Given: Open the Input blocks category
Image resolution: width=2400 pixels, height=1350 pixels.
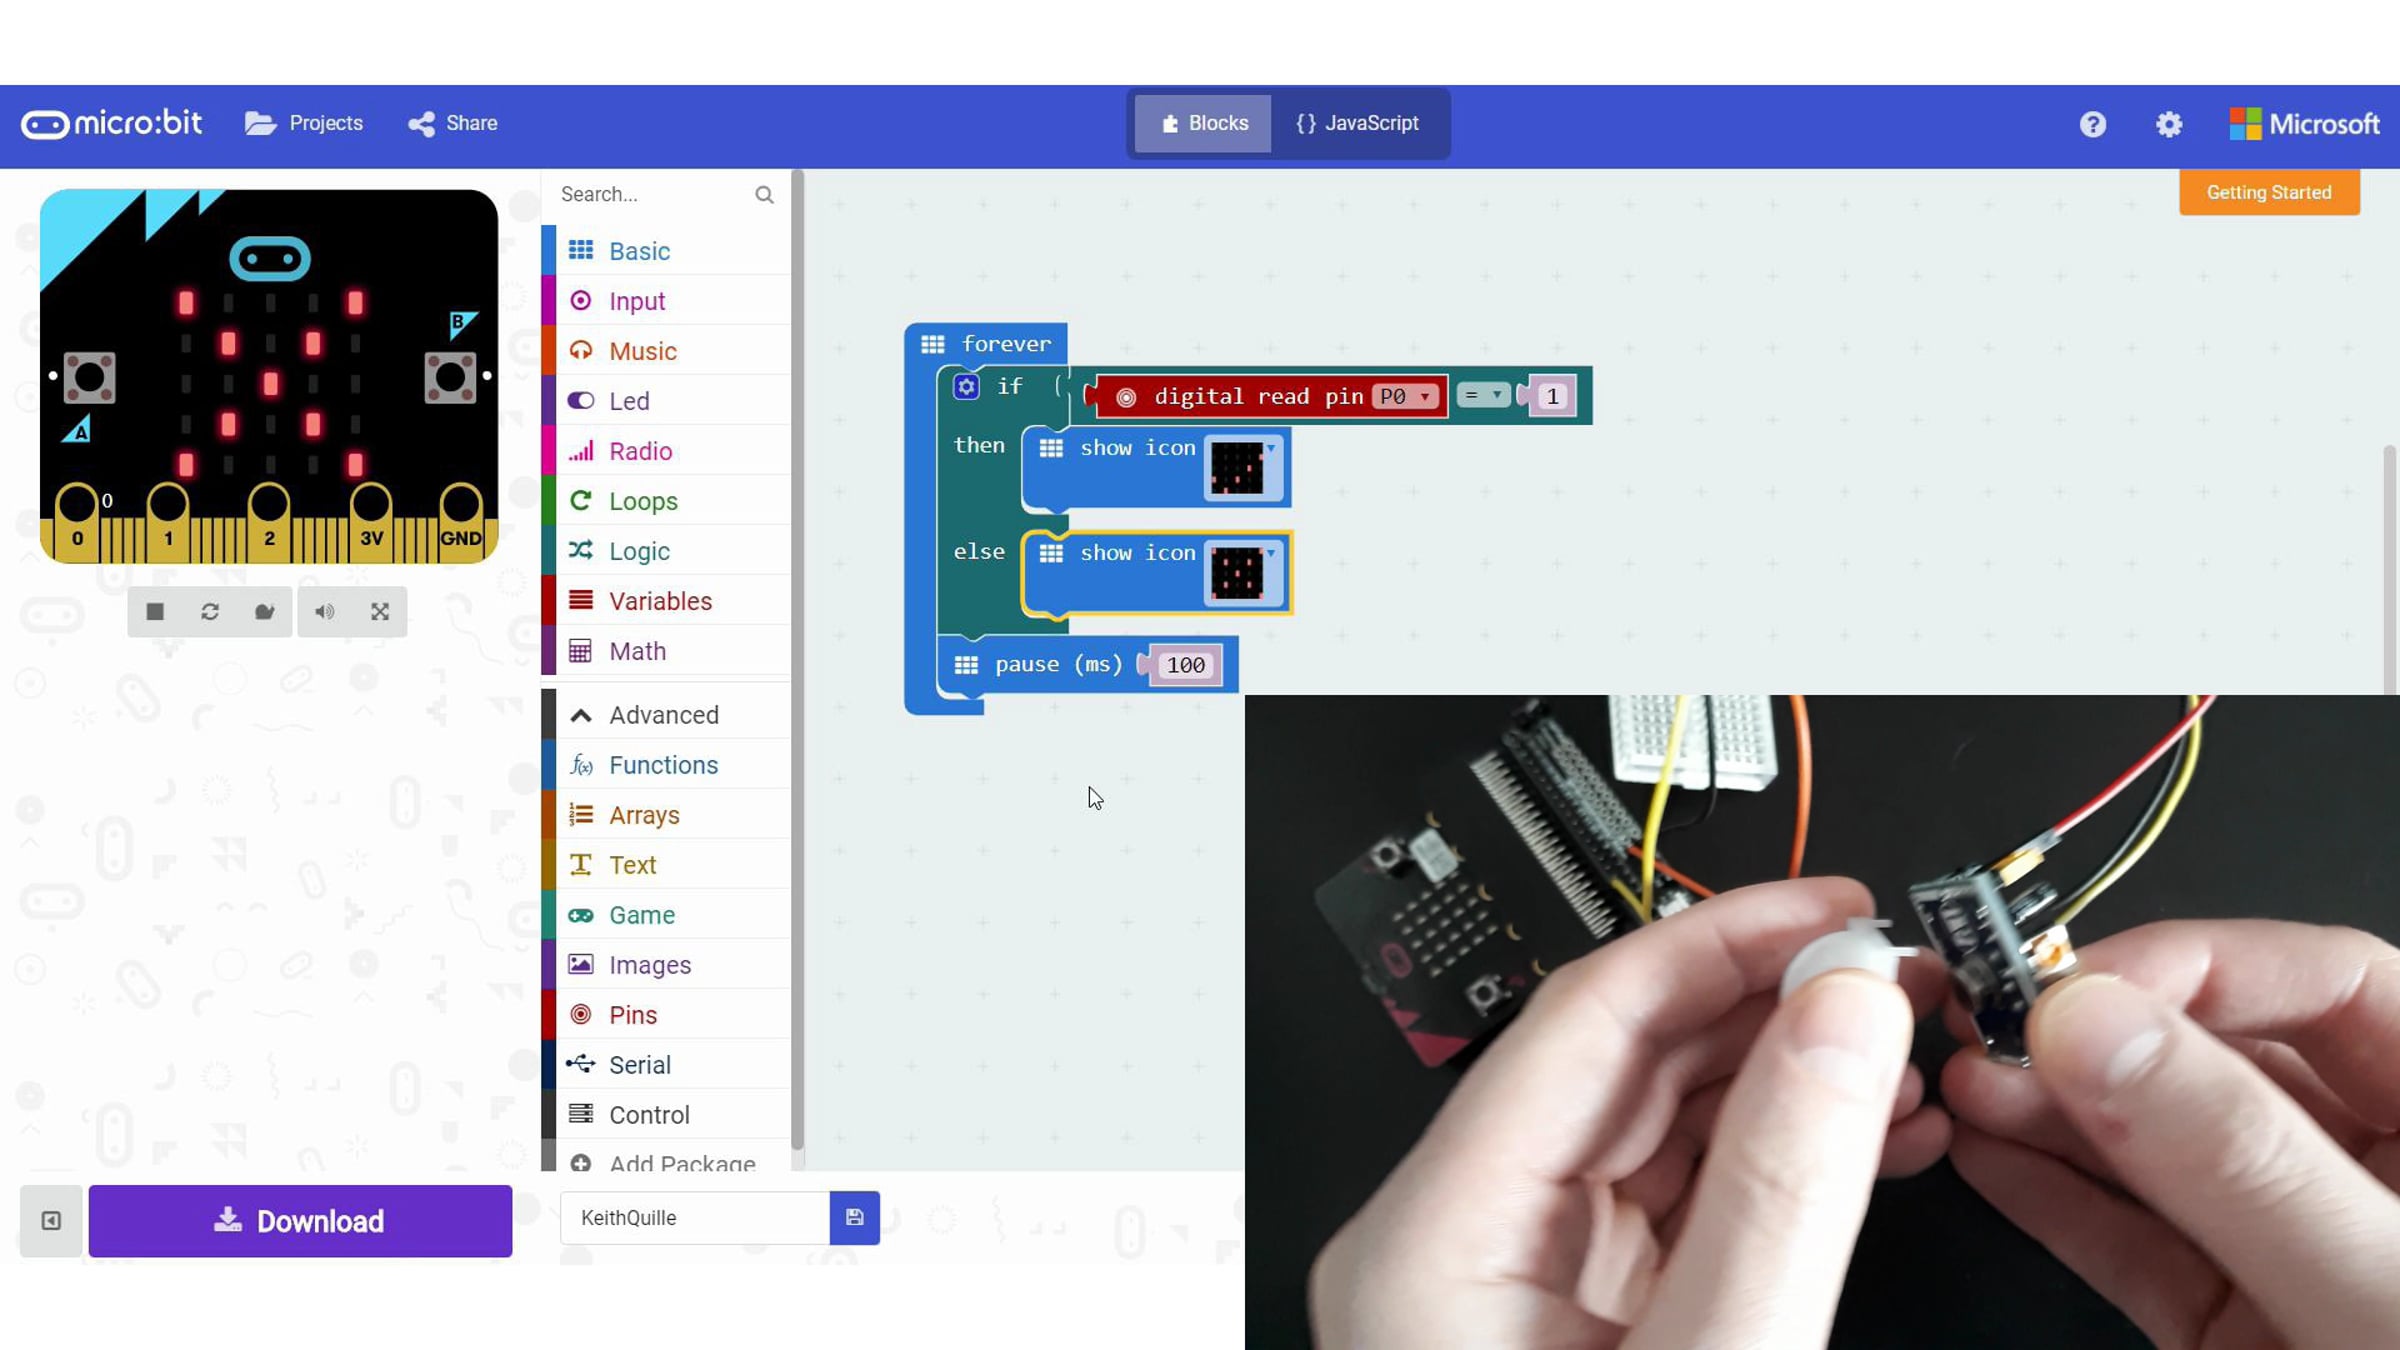Looking at the screenshot, I should coord(666,300).
